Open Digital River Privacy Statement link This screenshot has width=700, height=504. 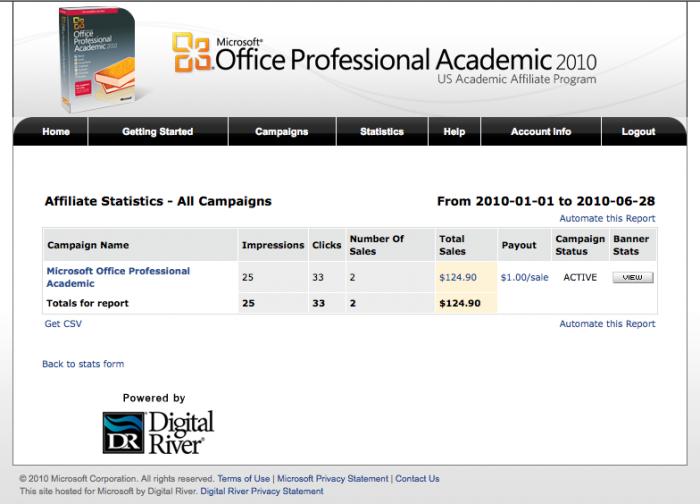pos(262,491)
